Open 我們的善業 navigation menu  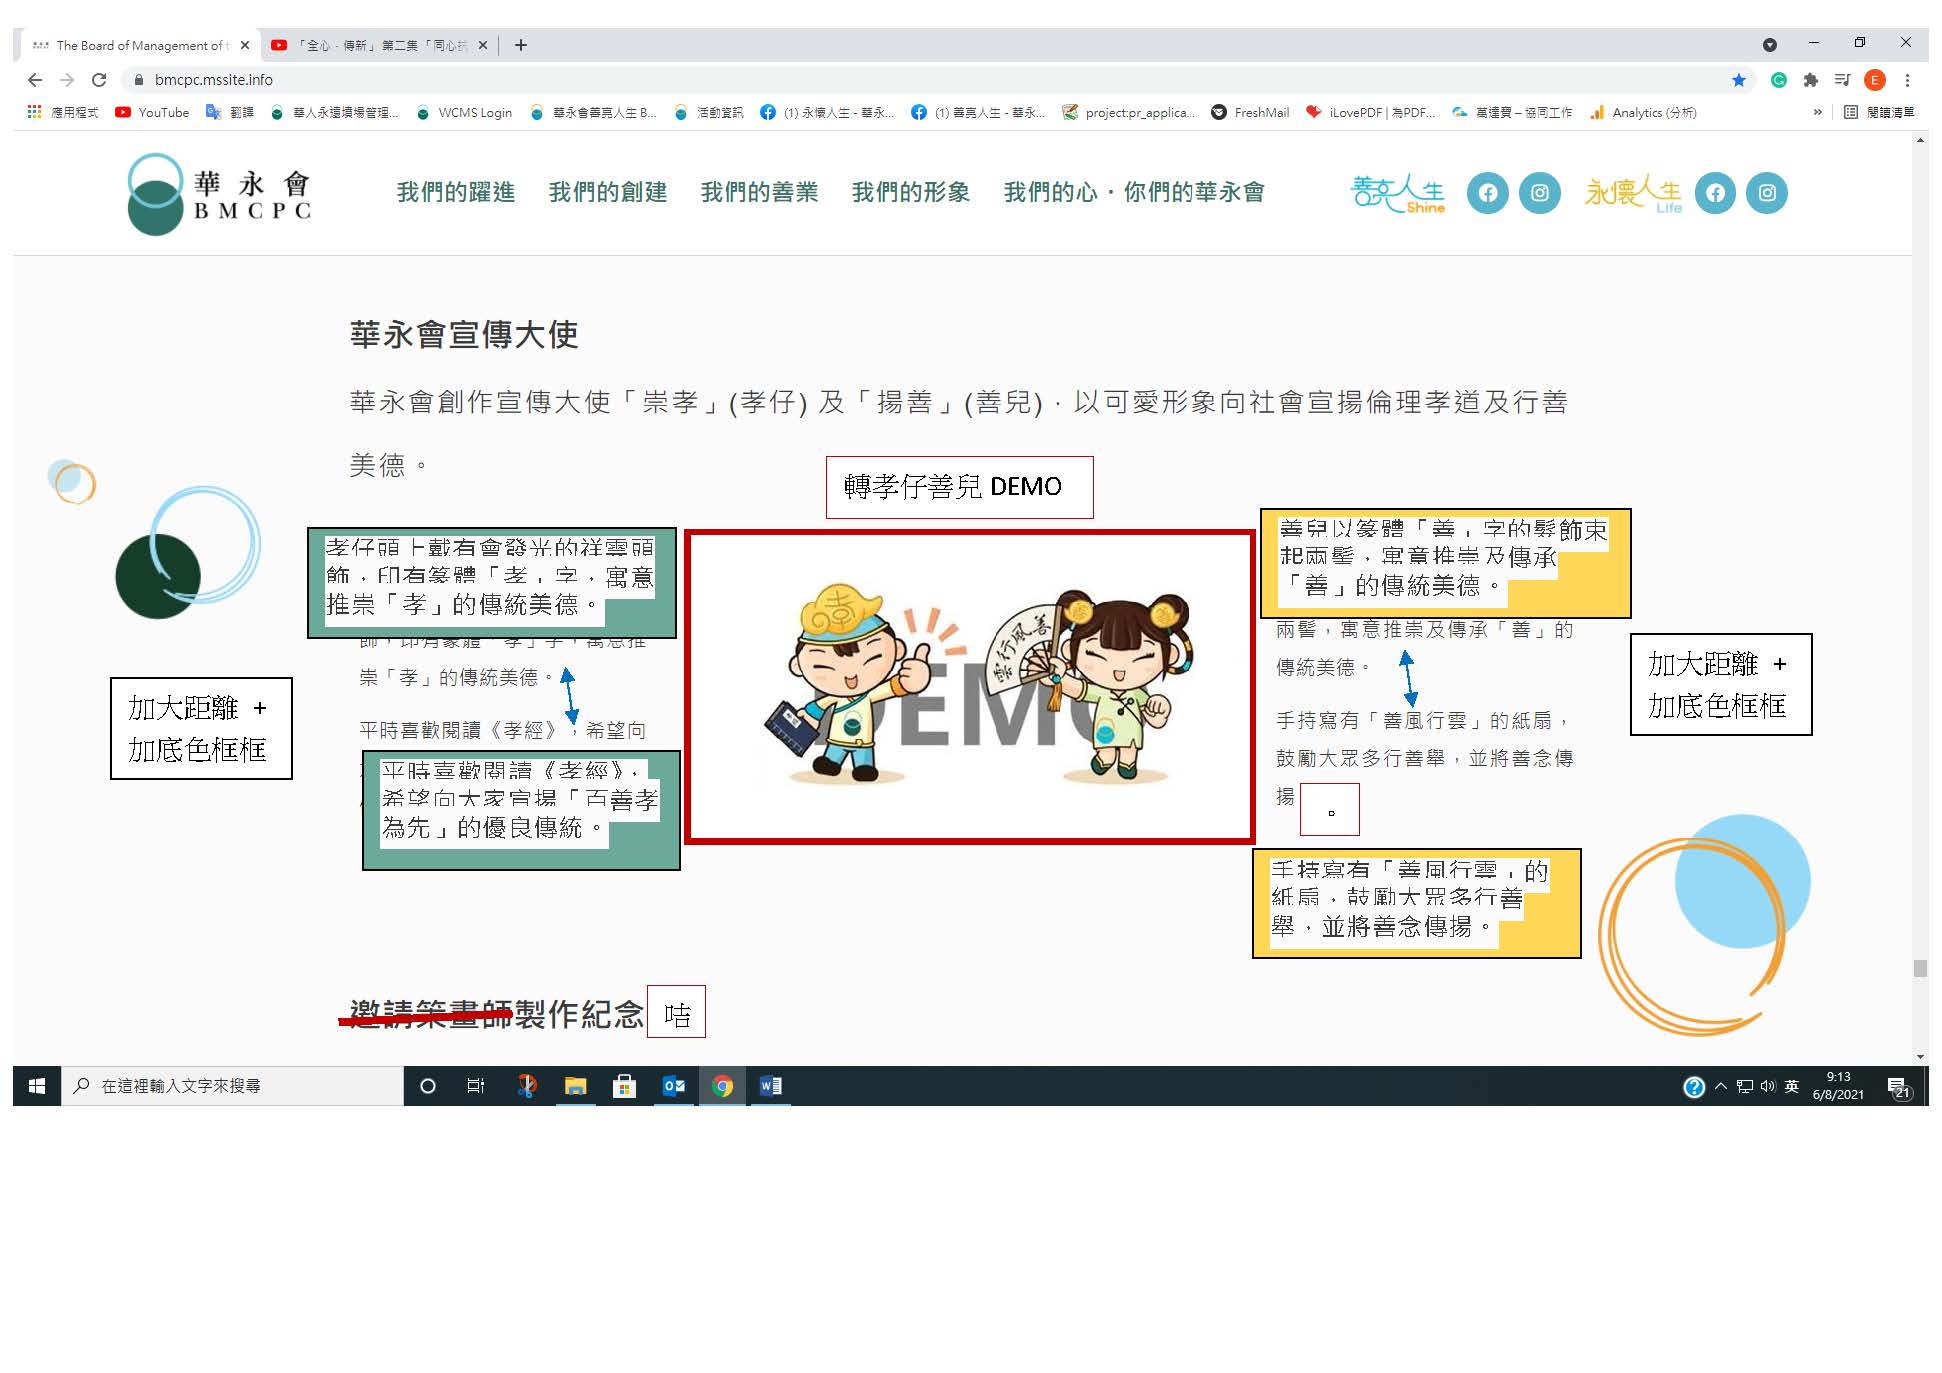click(759, 192)
